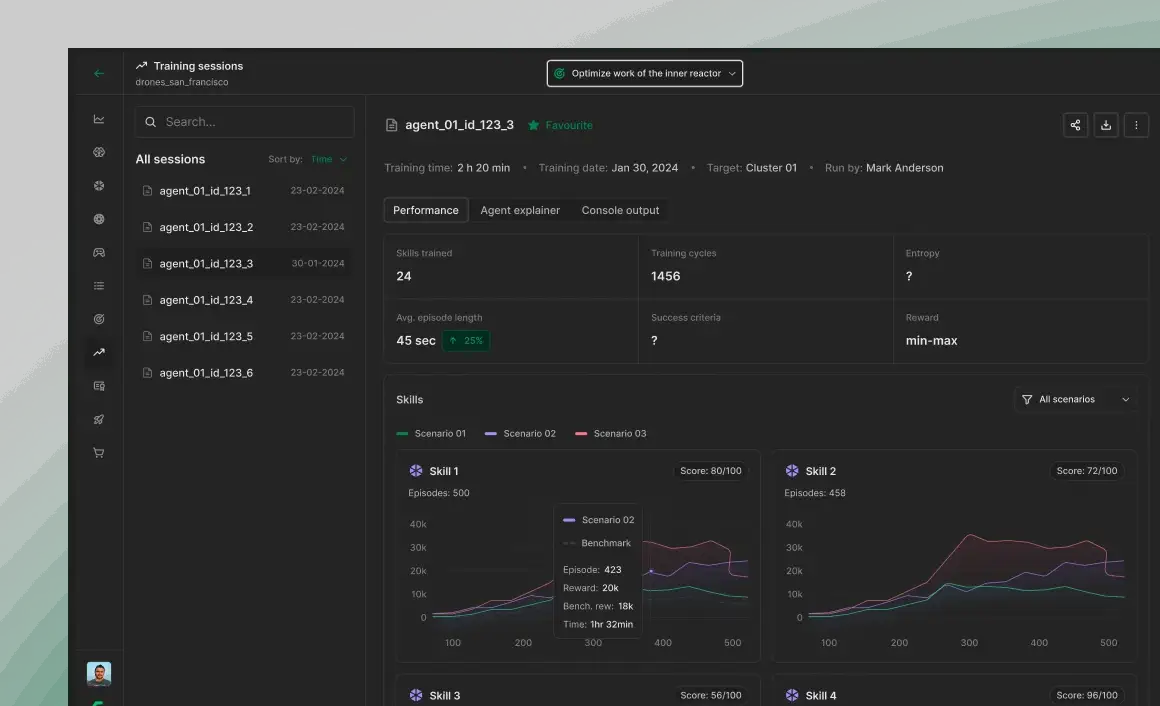Click the filter funnel icon
1160x706 pixels.
pos(1027,400)
